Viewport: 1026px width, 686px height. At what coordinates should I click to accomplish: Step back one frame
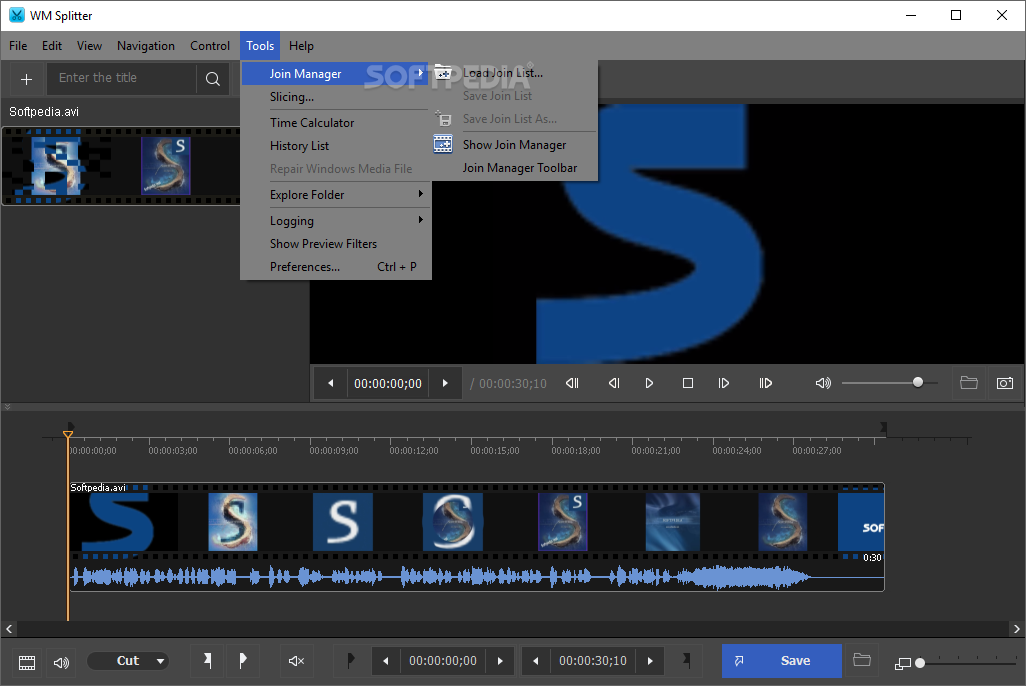point(614,383)
